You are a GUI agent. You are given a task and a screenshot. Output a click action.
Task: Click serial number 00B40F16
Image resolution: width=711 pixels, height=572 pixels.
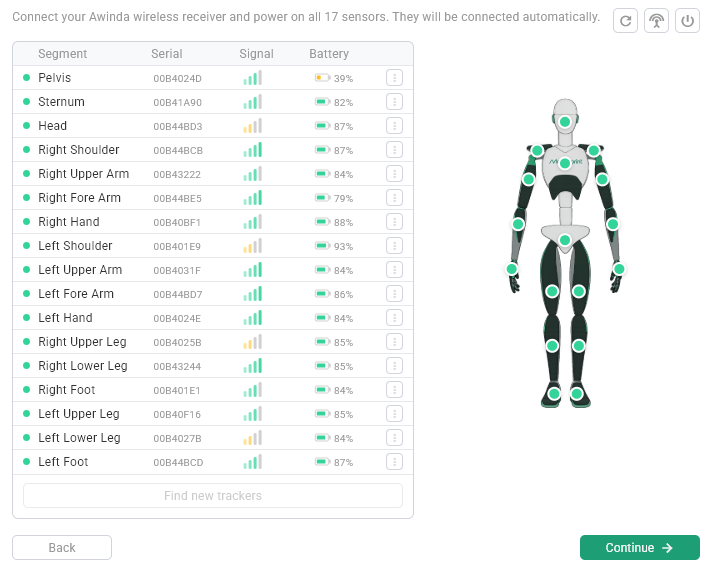pos(177,415)
